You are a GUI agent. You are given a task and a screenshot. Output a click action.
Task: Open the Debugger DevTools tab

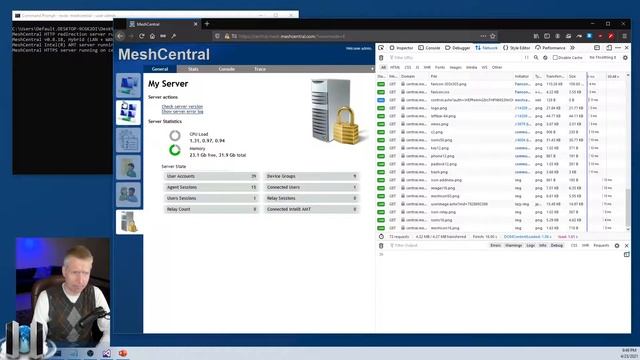click(x=458, y=48)
